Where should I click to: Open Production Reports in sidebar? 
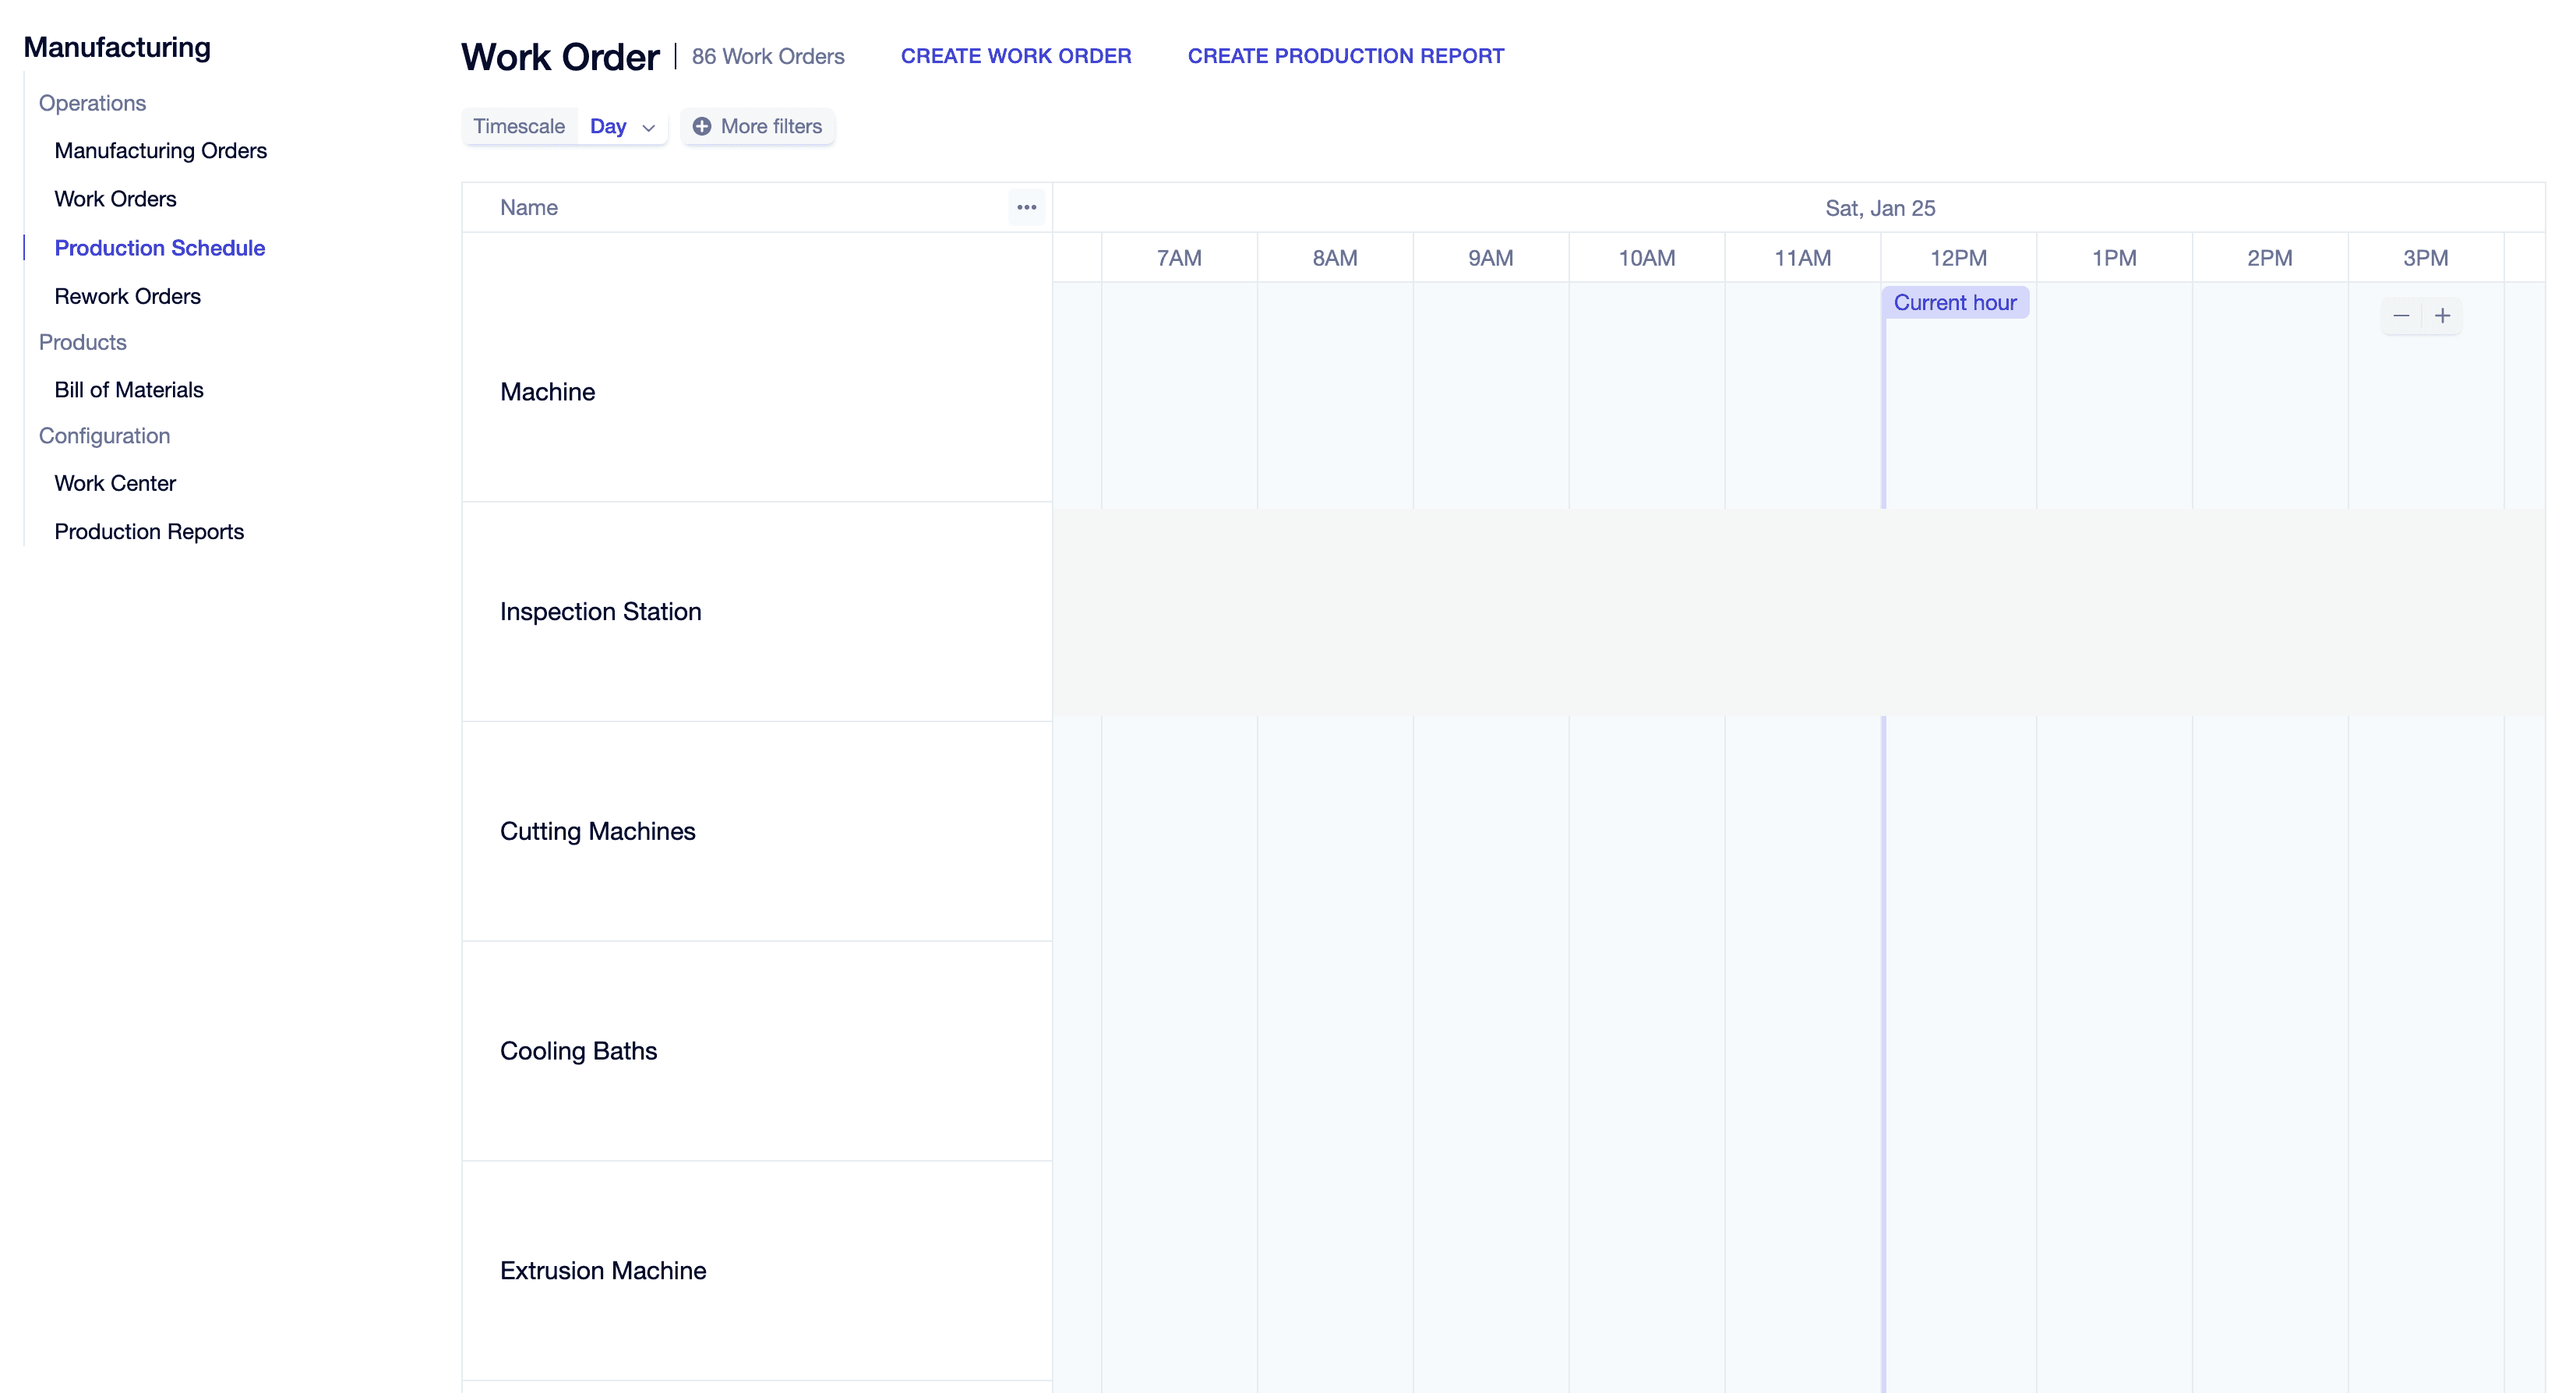[x=149, y=532]
